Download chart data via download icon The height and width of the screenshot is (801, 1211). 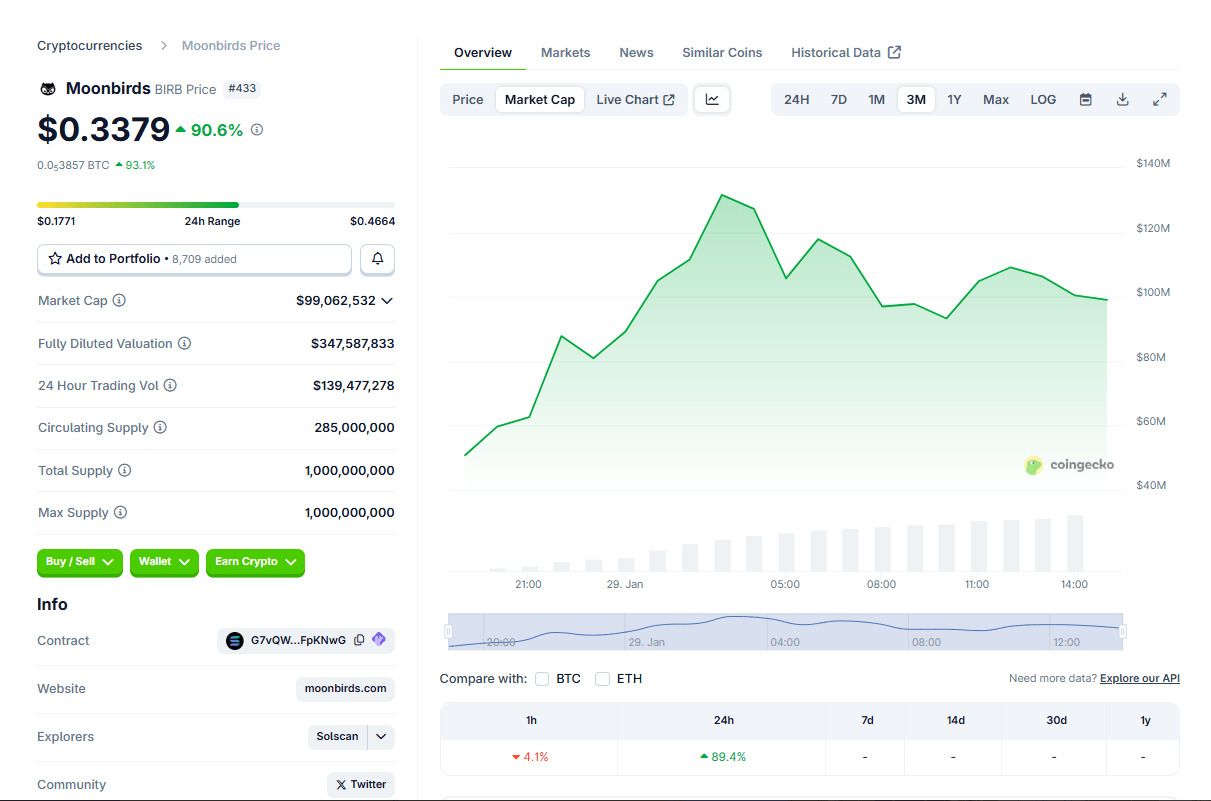click(x=1122, y=99)
